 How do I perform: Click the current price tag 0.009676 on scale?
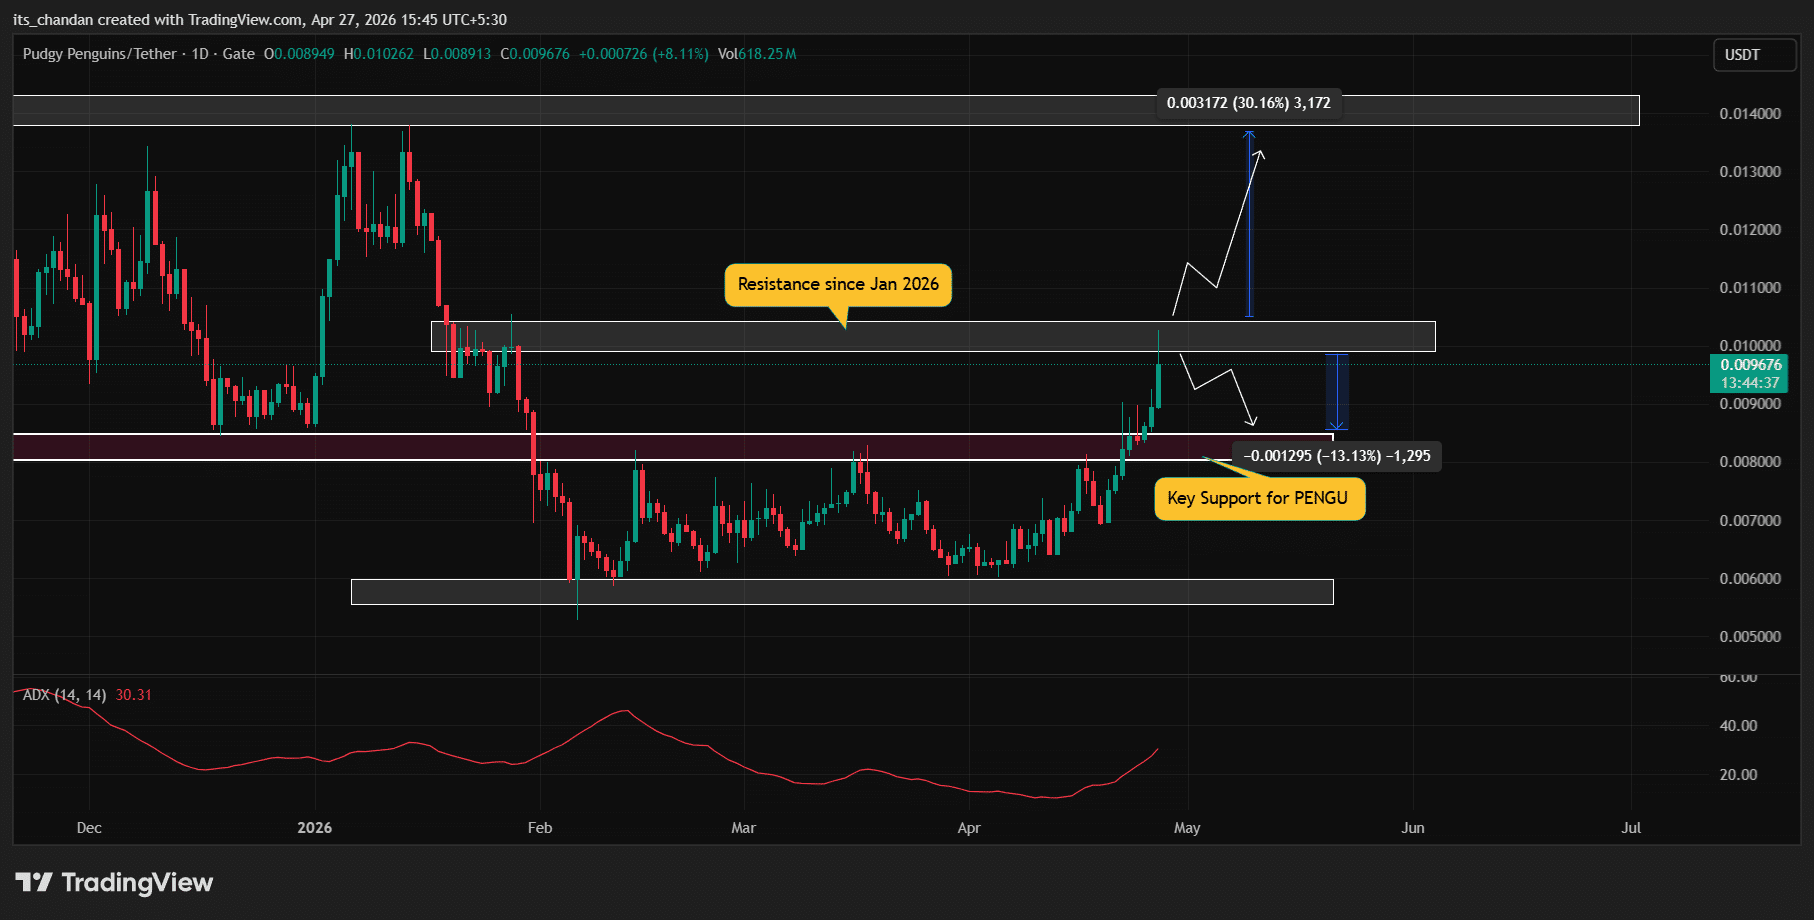click(1750, 365)
